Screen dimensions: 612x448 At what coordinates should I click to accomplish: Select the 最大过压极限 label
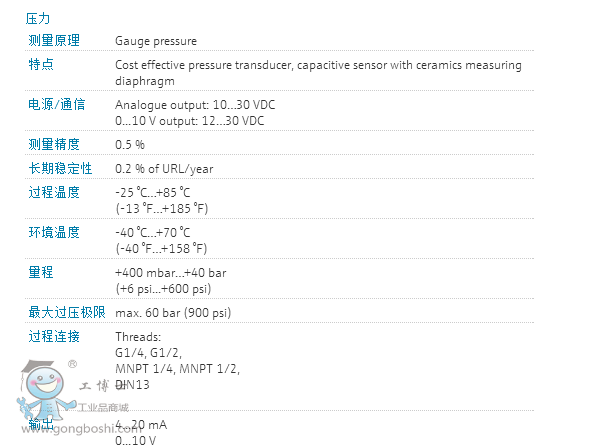tap(67, 312)
